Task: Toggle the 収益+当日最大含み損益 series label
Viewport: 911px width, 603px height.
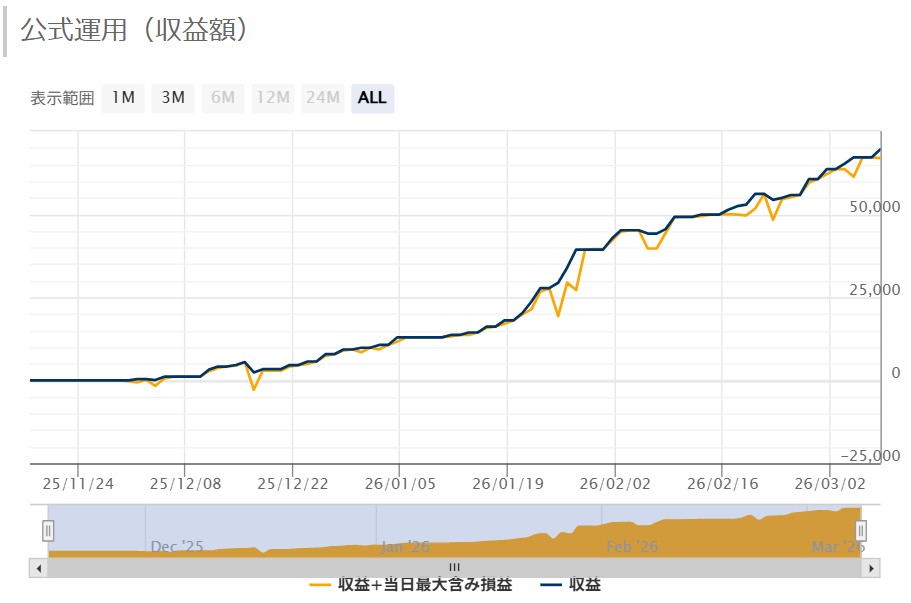Action: point(424,585)
